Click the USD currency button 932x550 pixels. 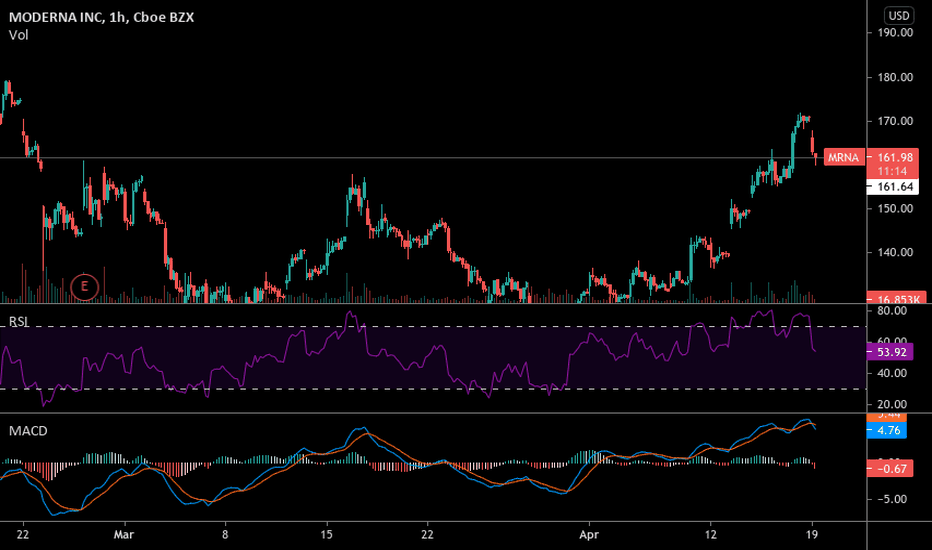(899, 15)
